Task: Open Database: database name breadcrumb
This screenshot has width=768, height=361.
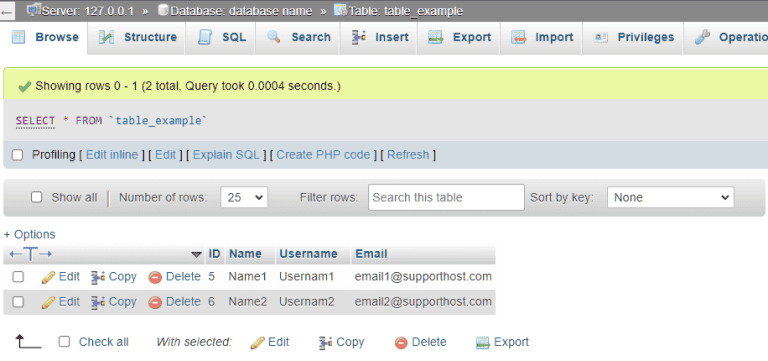Action: click(241, 11)
